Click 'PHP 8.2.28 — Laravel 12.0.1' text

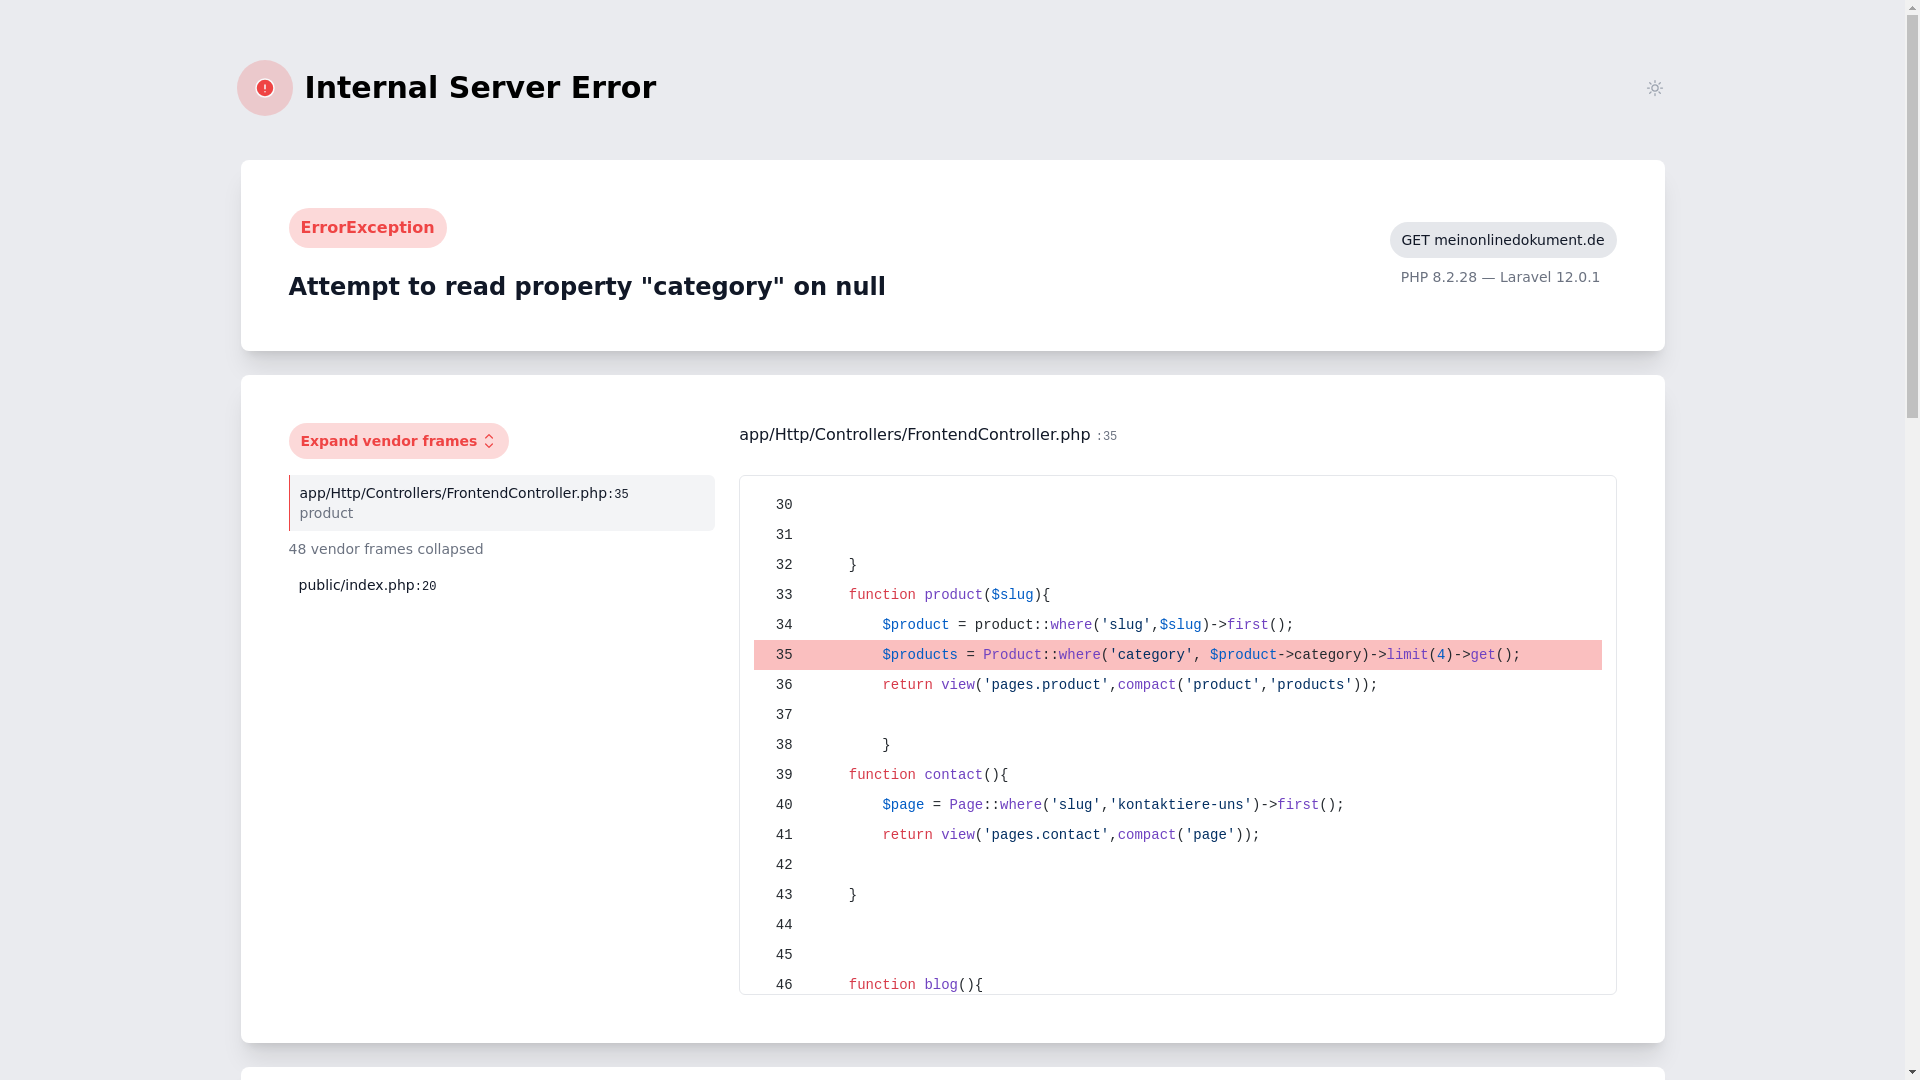(1500, 277)
